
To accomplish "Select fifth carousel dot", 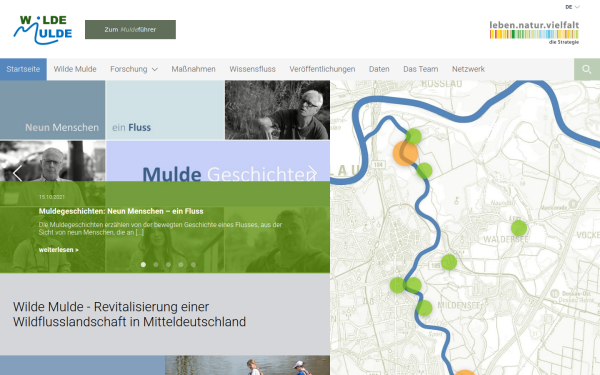I will (194, 264).
